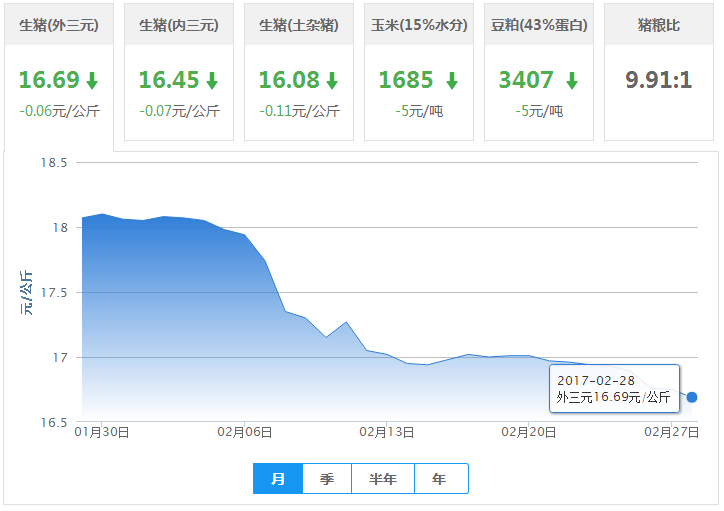Screen dimensions: 724x511
Task: Click the down arrow beside 1685
Action: click(452, 81)
